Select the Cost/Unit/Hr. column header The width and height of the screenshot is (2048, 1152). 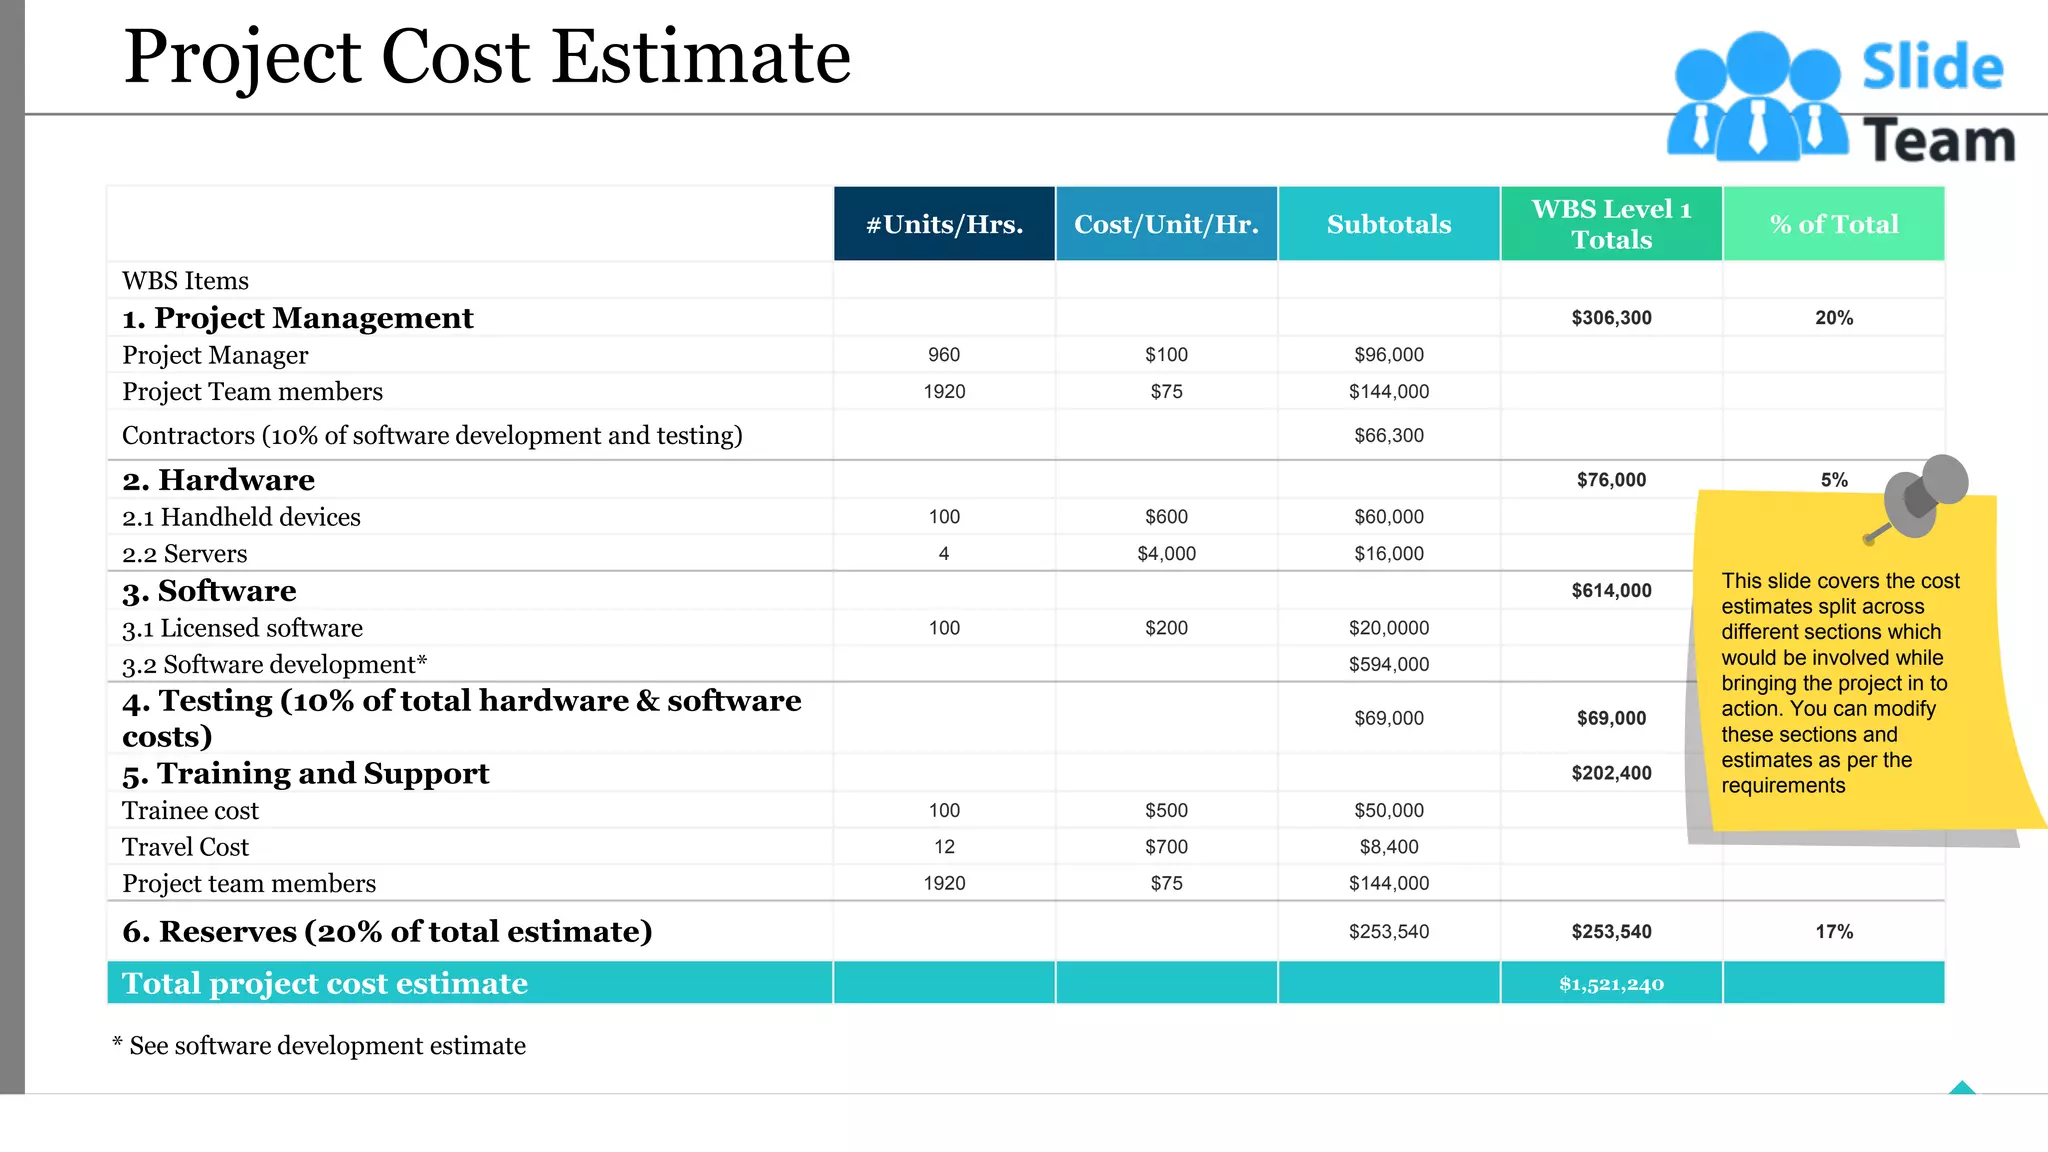[1166, 224]
